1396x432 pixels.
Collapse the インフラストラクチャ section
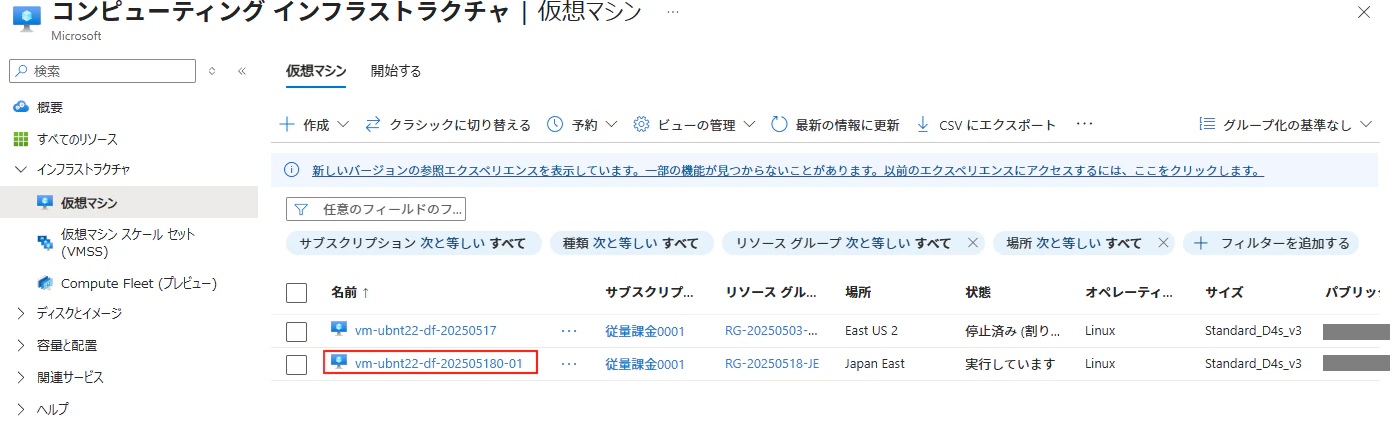pyautogui.click(x=21, y=170)
